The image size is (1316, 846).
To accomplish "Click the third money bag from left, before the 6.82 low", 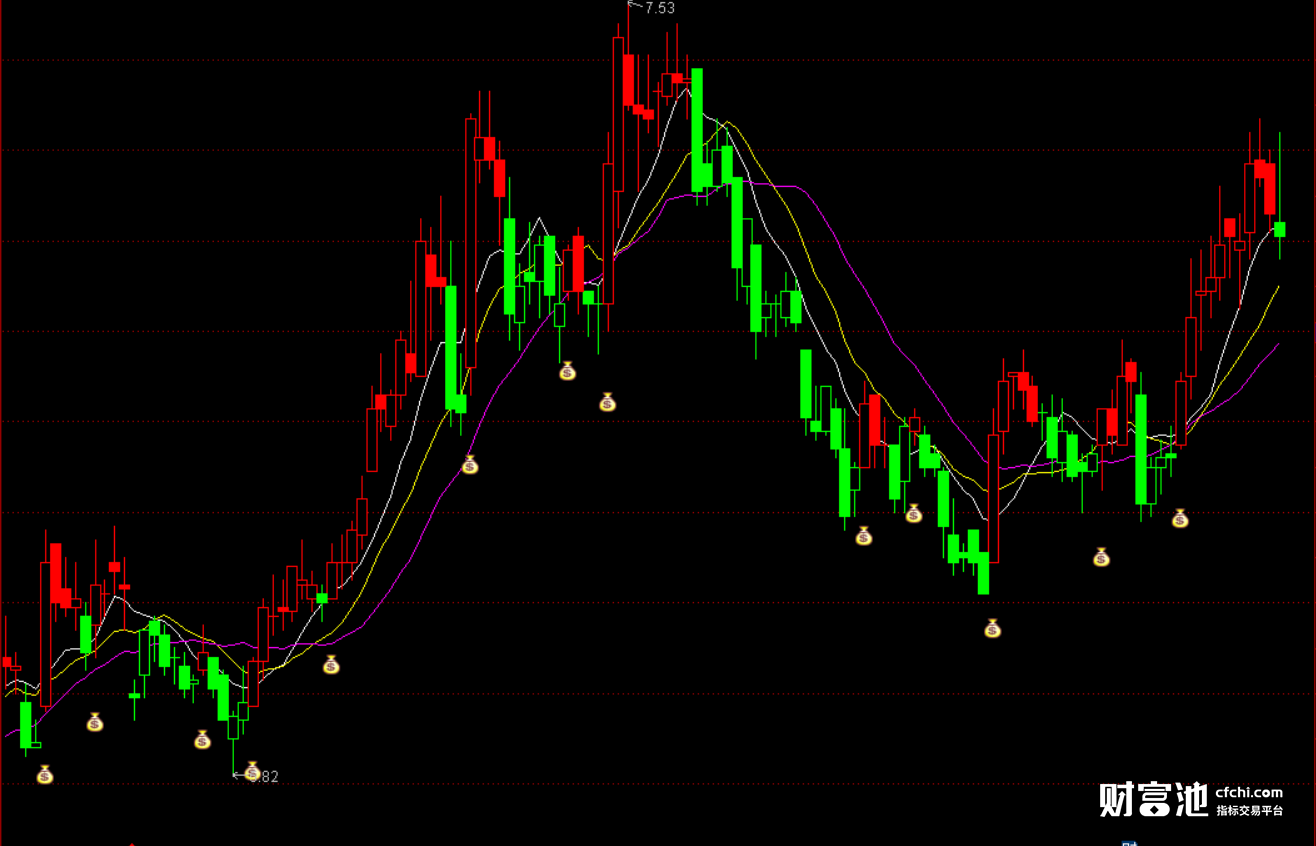I will coord(202,740).
